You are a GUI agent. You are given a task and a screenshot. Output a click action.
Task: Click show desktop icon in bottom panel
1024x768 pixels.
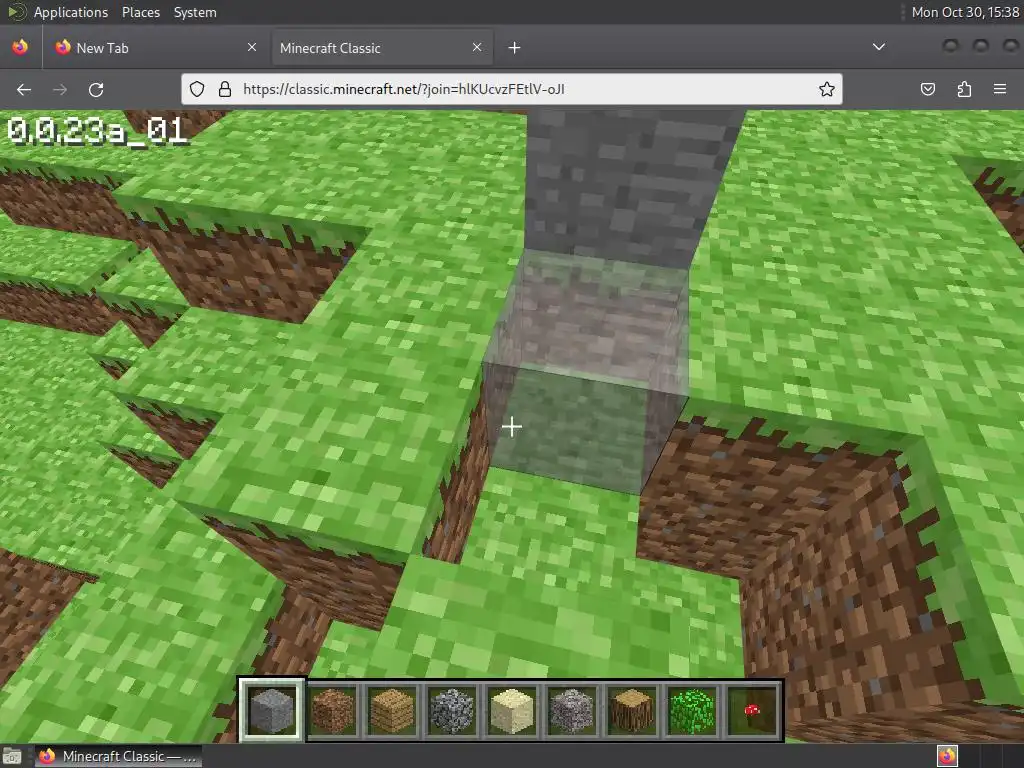click(x=12, y=756)
